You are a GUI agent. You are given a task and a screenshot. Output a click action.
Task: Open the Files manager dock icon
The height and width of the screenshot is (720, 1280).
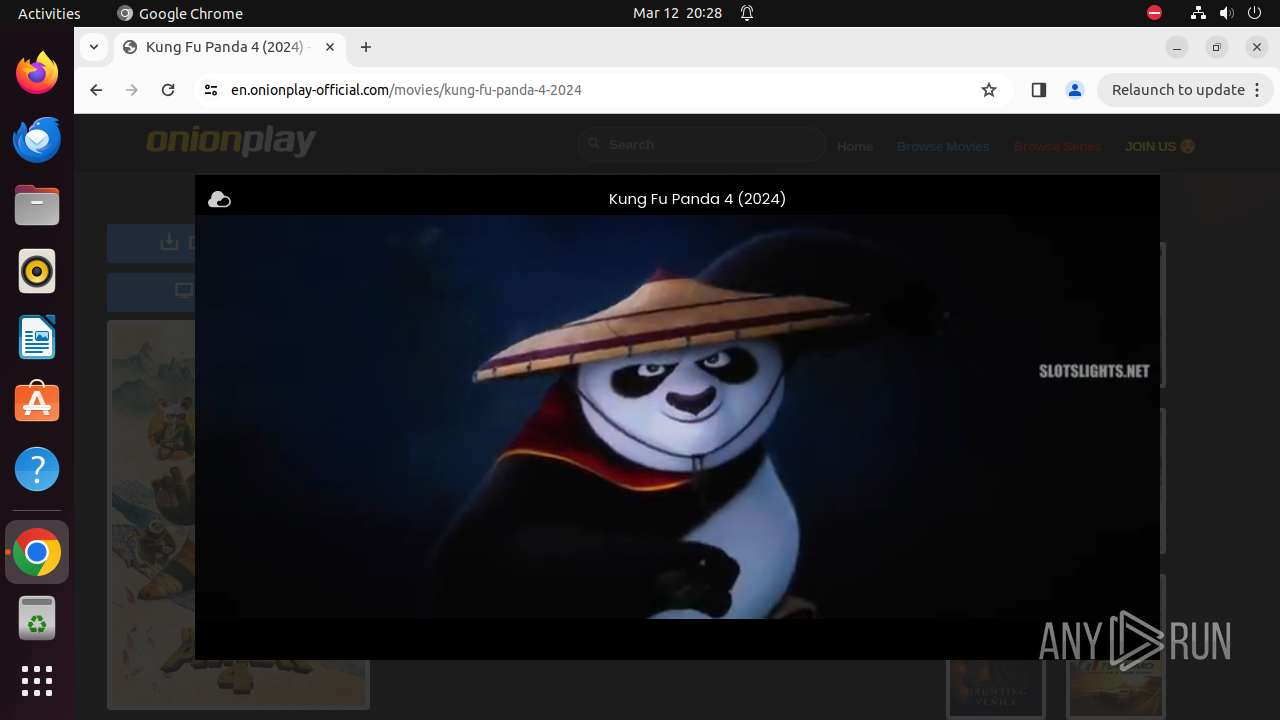[x=37, y=205]
